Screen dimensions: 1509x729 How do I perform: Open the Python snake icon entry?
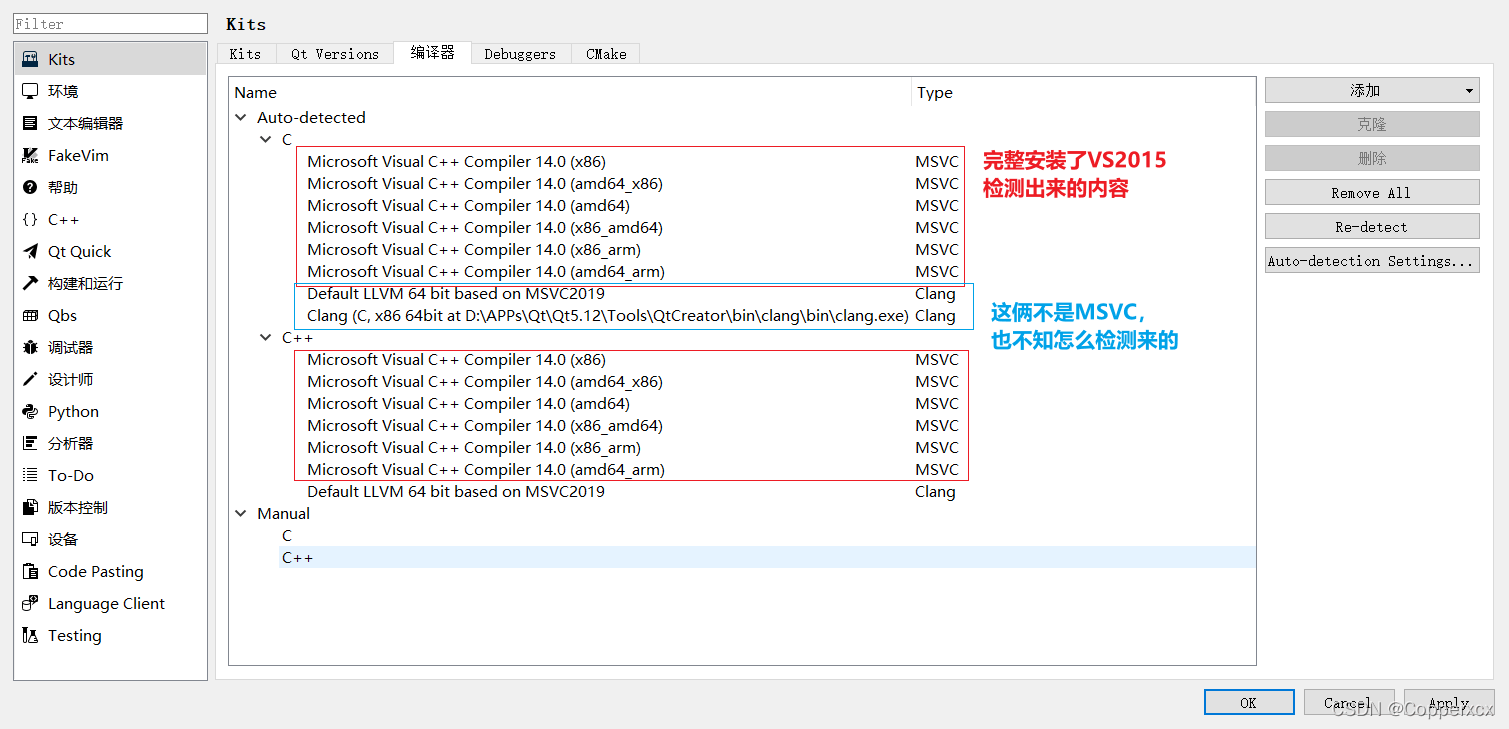30,411
